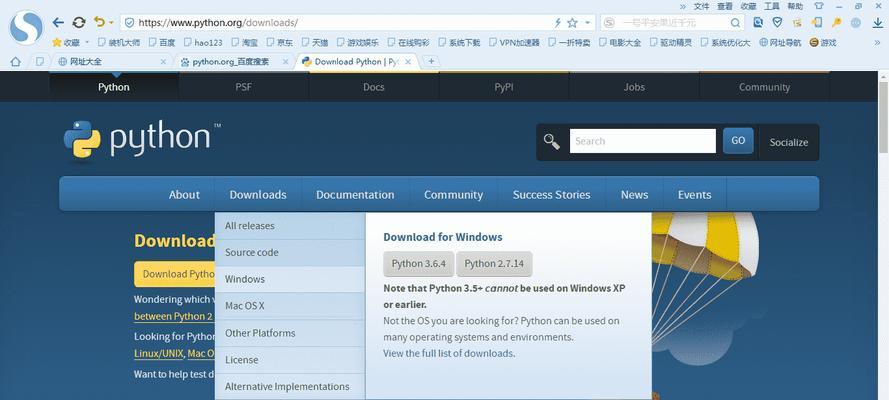
Task: Select the PSF top navigation tab
Action: (244, 87)
